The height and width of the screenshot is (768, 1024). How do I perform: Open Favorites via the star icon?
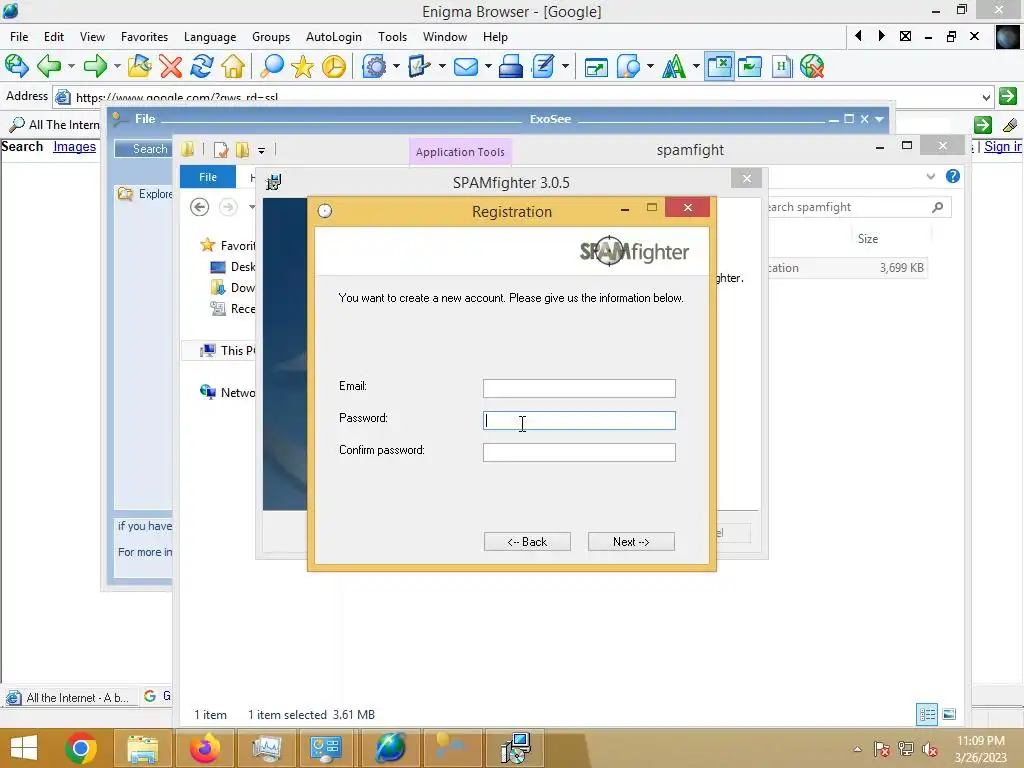pos(303,66)
